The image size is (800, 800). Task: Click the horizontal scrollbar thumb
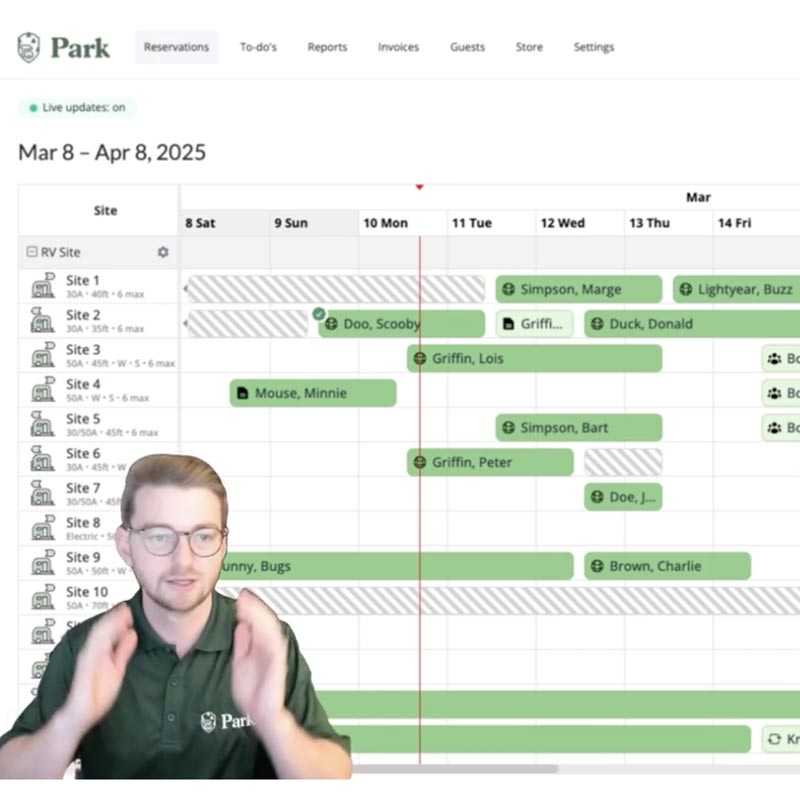coord(454,768)
